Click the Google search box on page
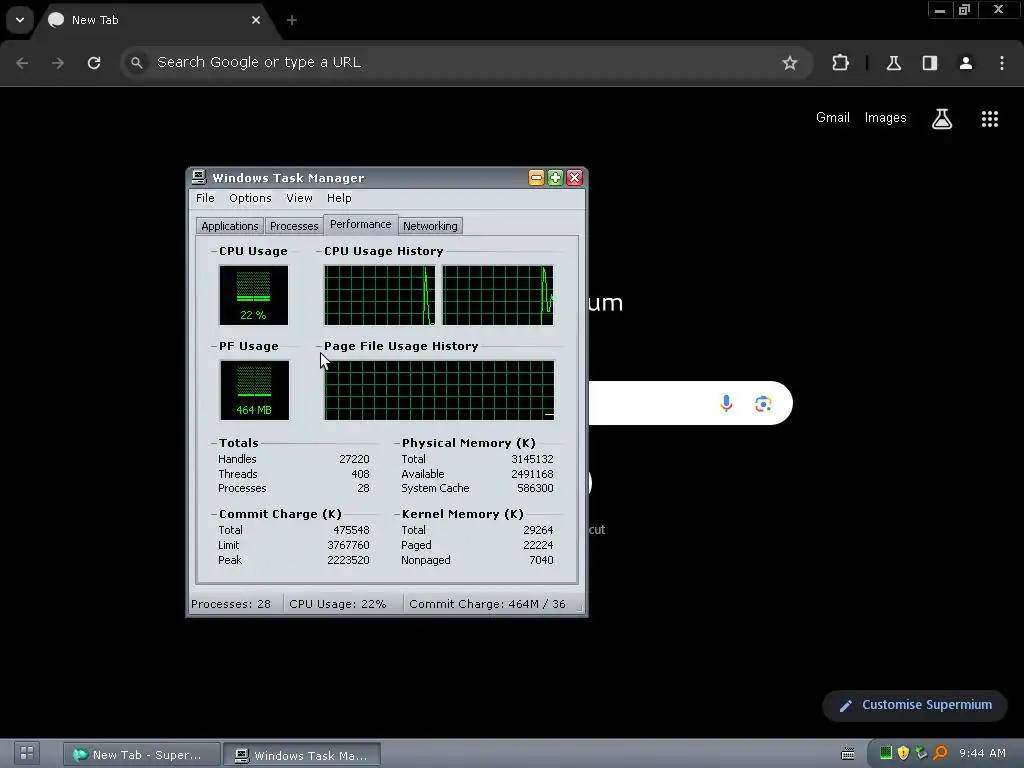This screenshot has width=1024, height=768. 690,403
